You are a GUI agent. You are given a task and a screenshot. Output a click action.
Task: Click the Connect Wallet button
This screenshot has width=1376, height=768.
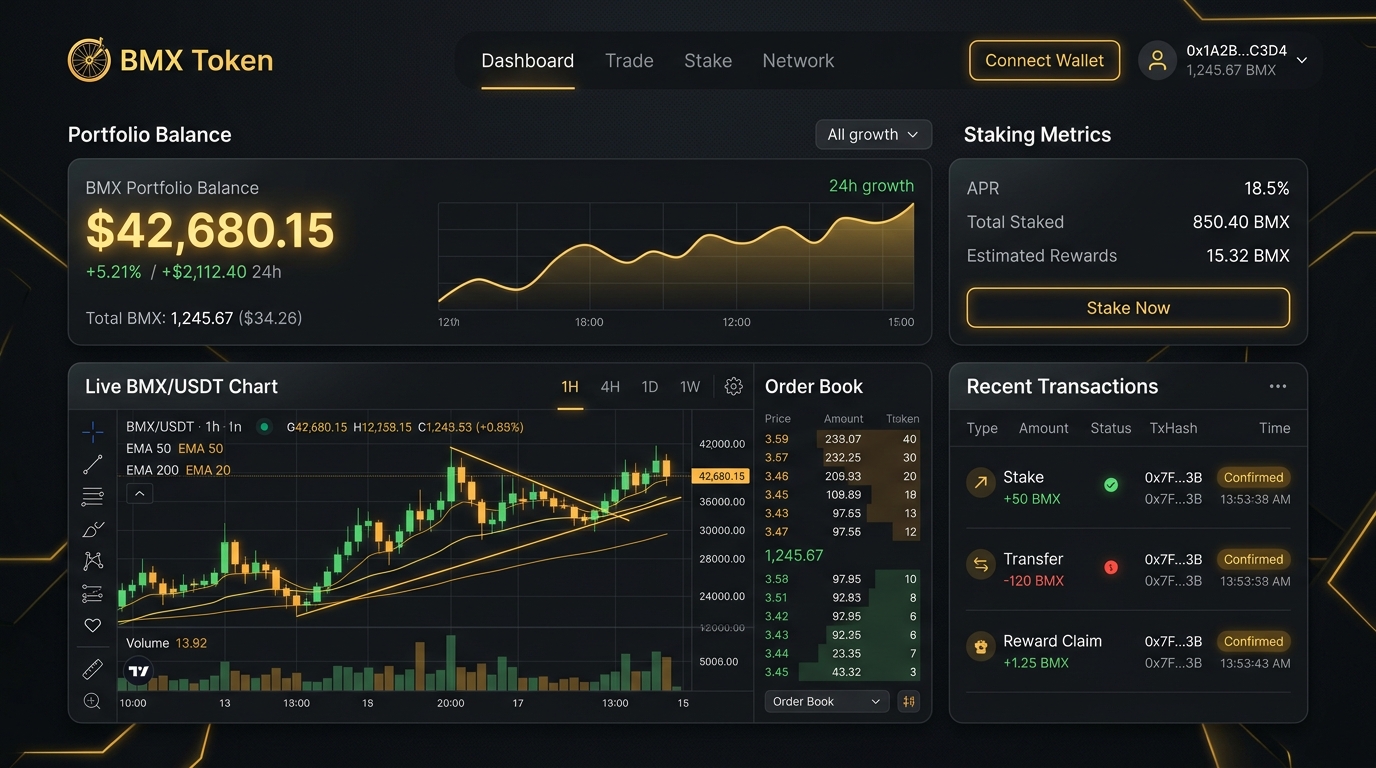tap(1044, 60)
